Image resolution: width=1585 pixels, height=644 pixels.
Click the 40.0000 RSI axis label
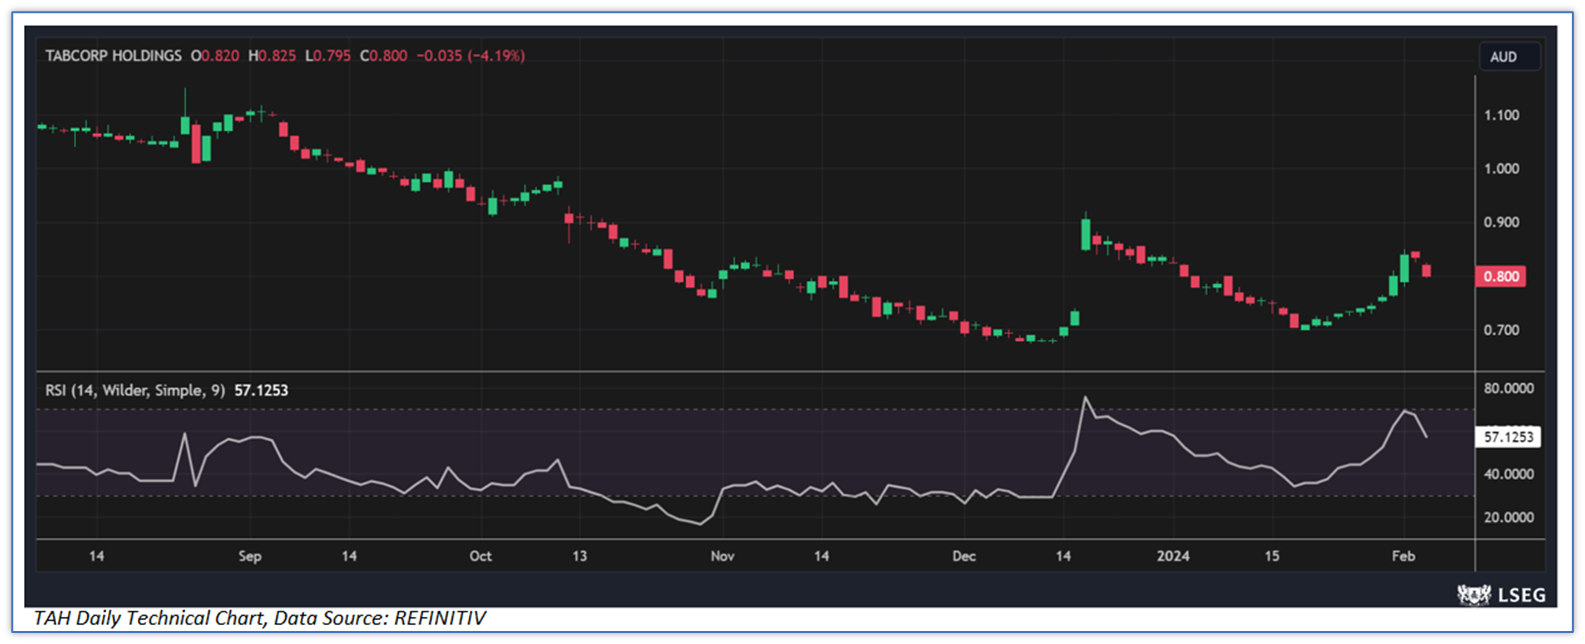[x=1508, y=474]
